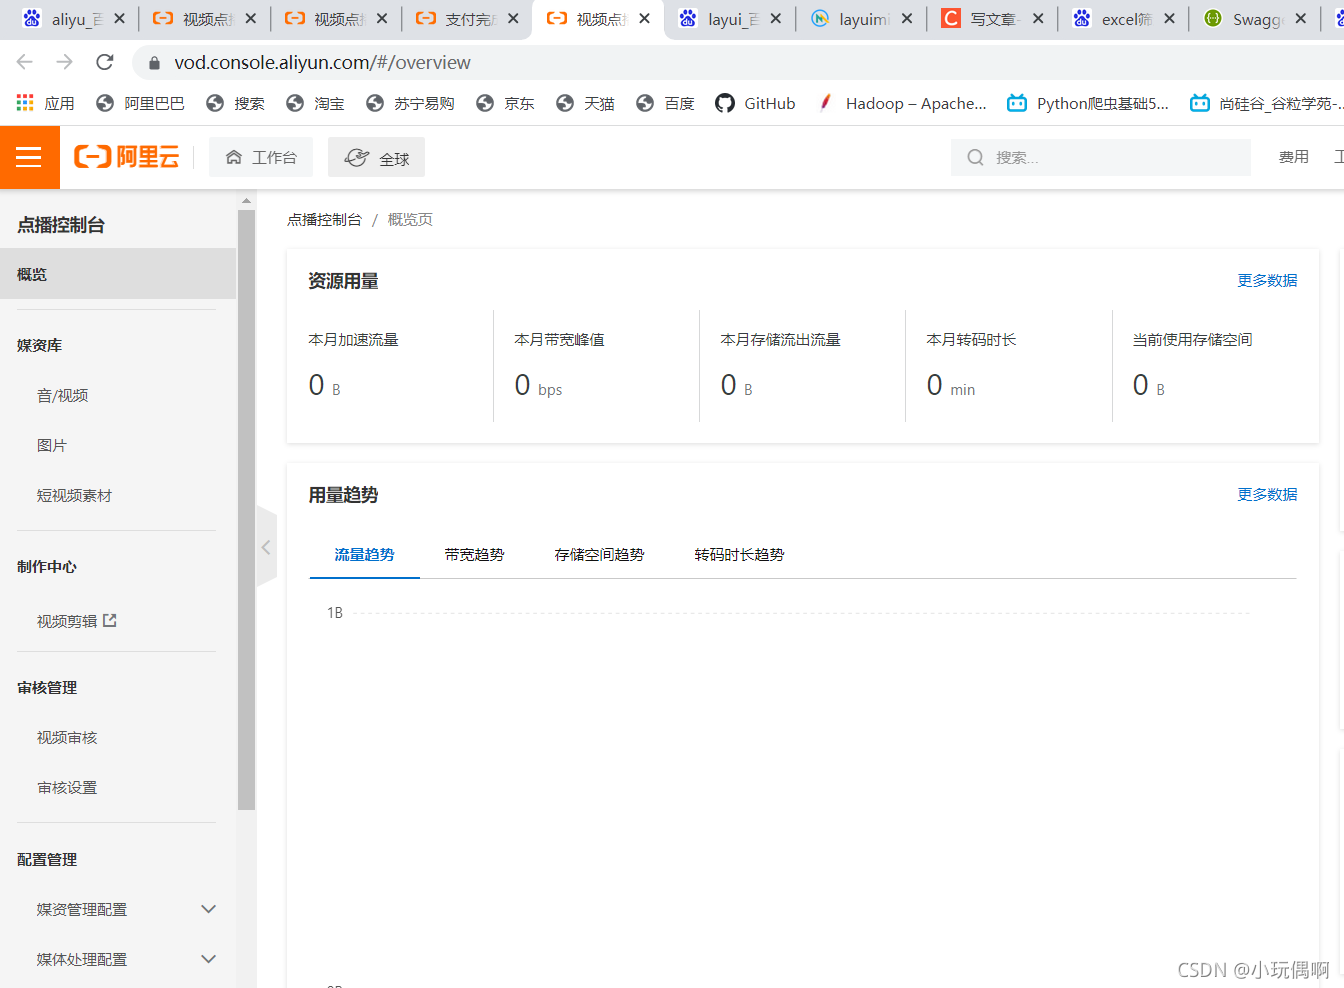Reload the page with refresh icon

pos(105,62)
